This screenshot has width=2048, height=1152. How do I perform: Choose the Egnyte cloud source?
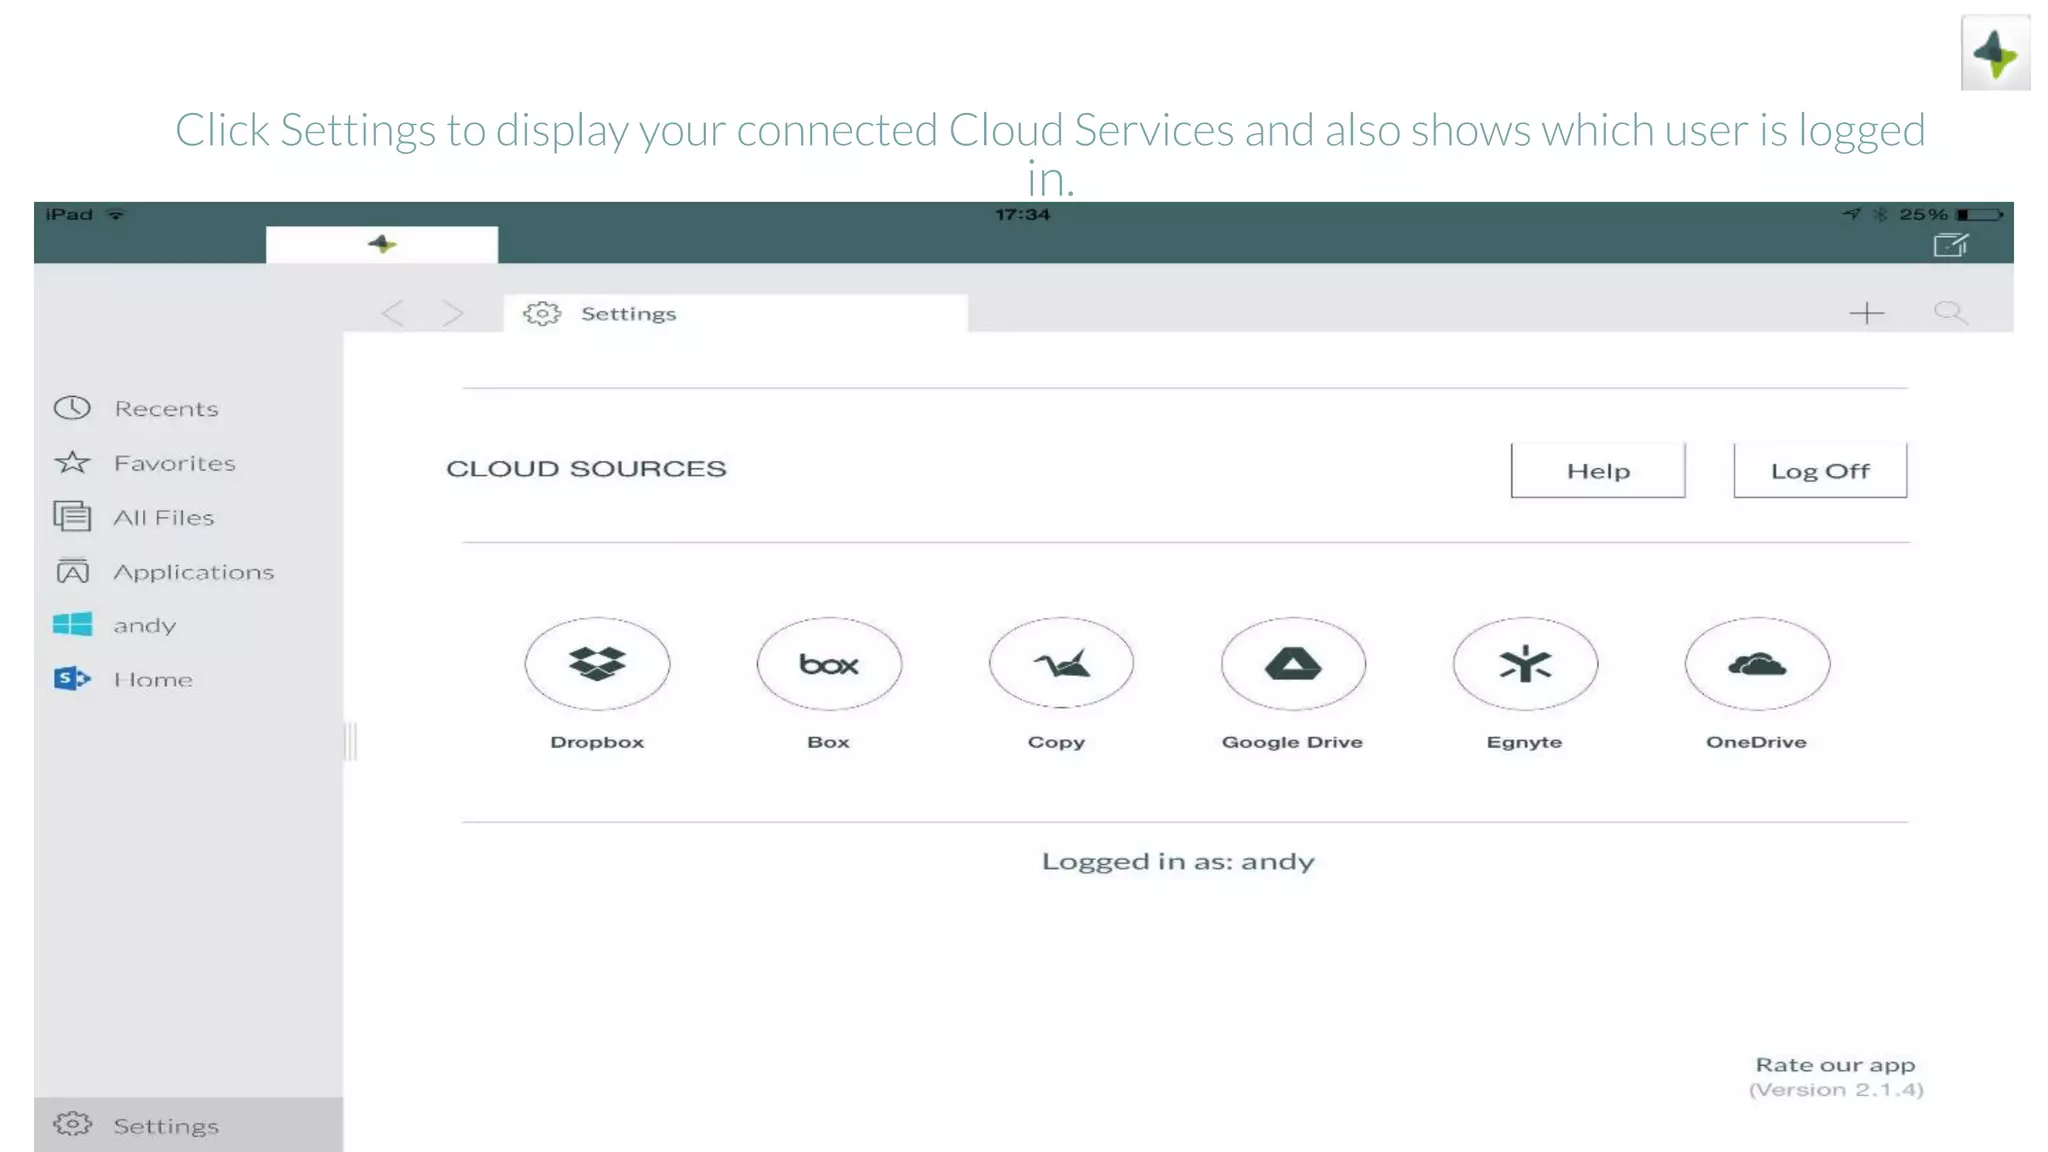tap(1525, 664)
